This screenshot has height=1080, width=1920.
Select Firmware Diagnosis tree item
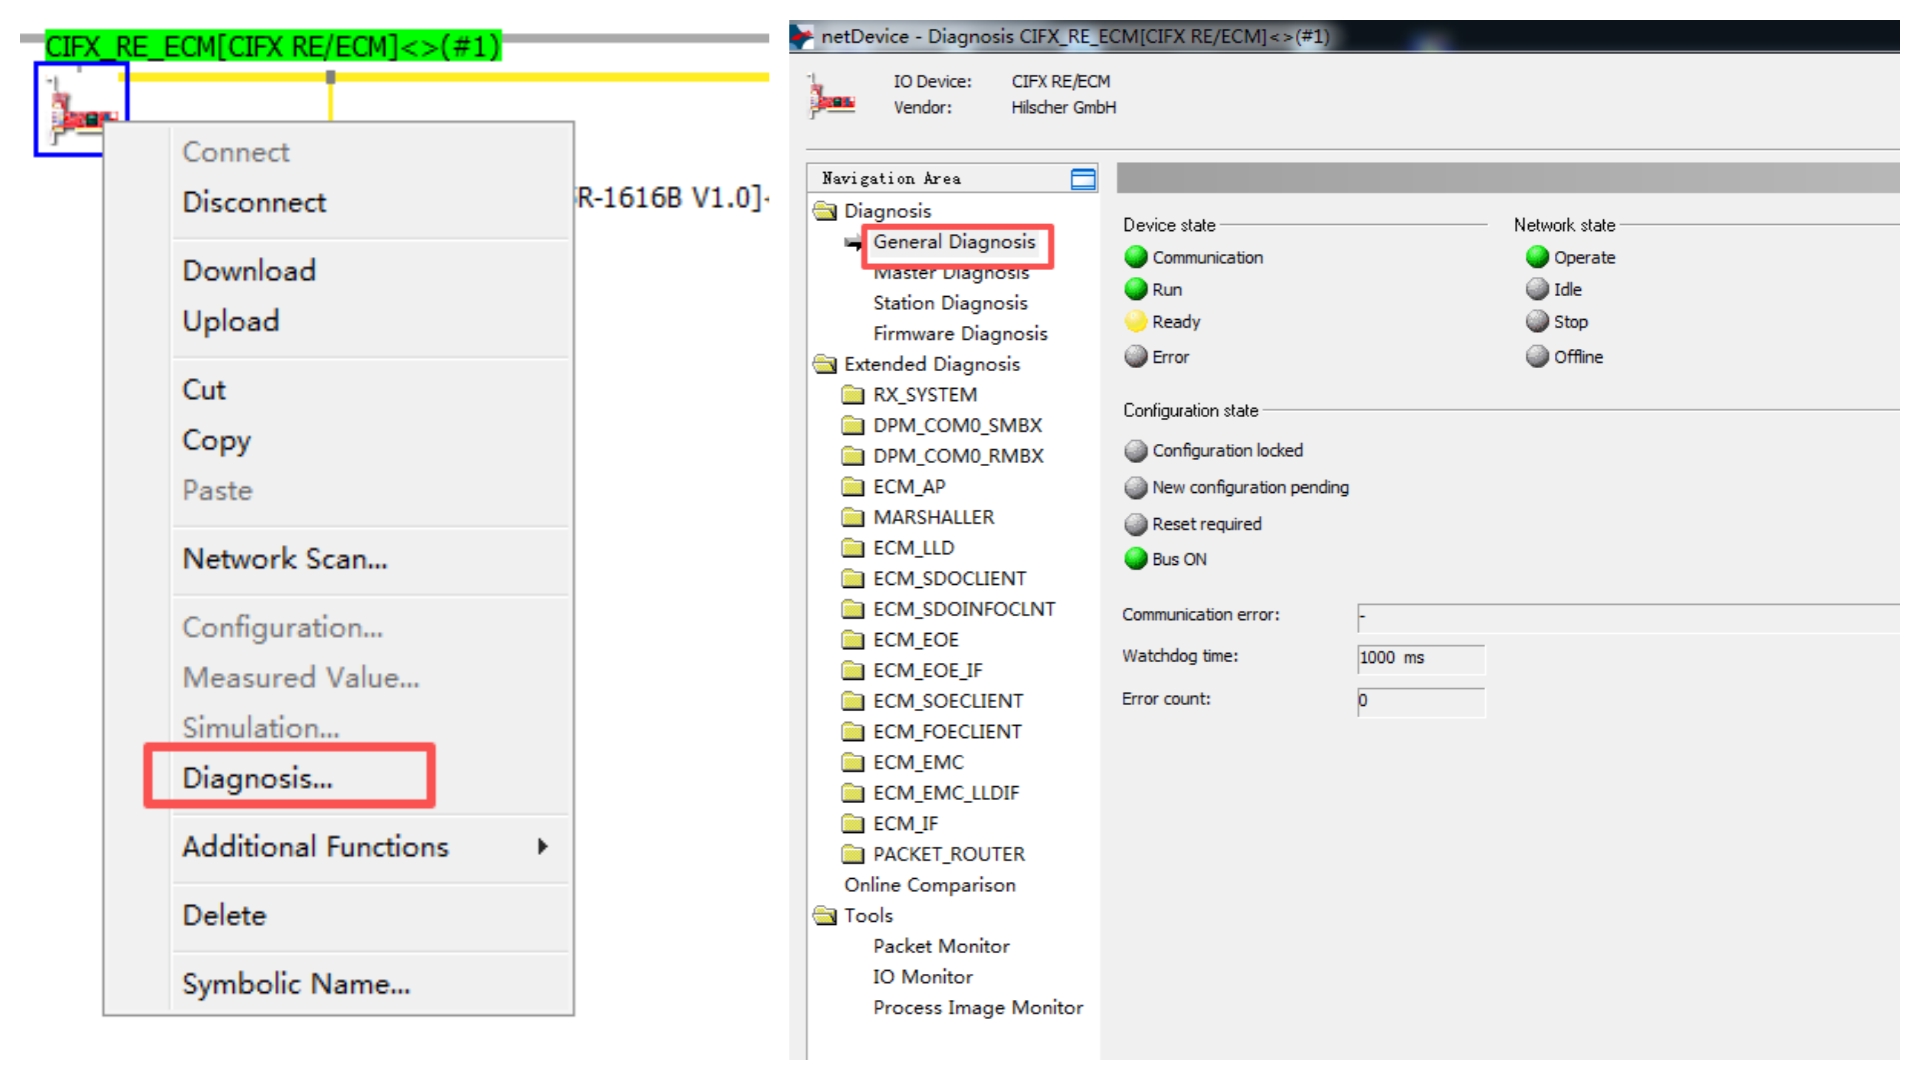pos(960,334)
